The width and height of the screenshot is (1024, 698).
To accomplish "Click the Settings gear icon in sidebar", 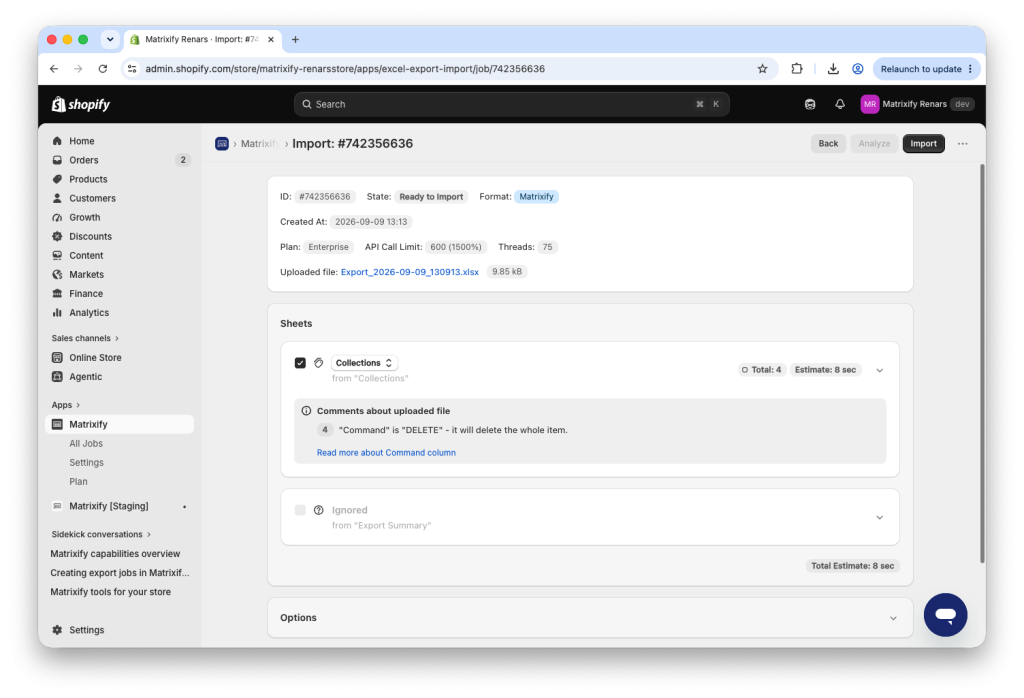I will 57,630.
